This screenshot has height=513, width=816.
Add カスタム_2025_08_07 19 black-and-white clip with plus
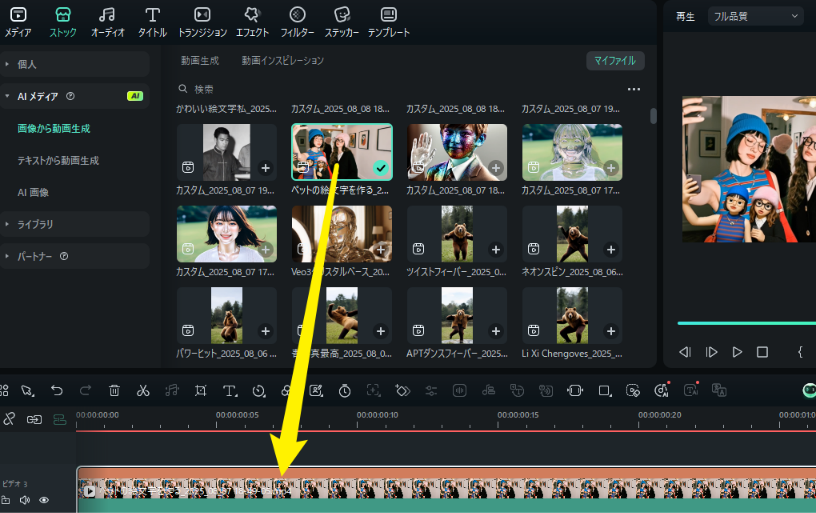(265, 168)
